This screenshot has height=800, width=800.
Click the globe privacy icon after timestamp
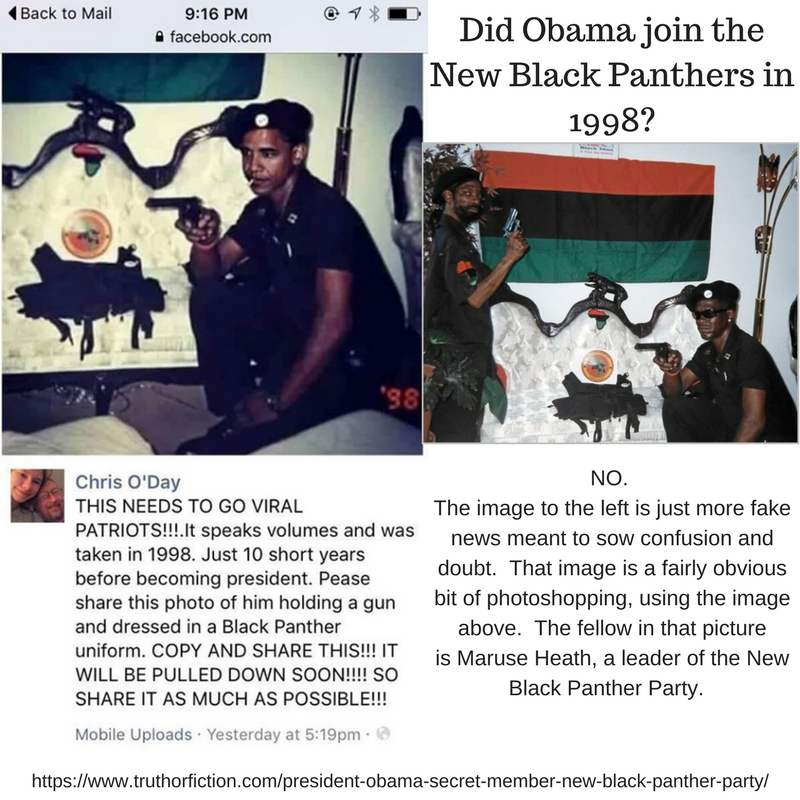(x=383, y=734)
